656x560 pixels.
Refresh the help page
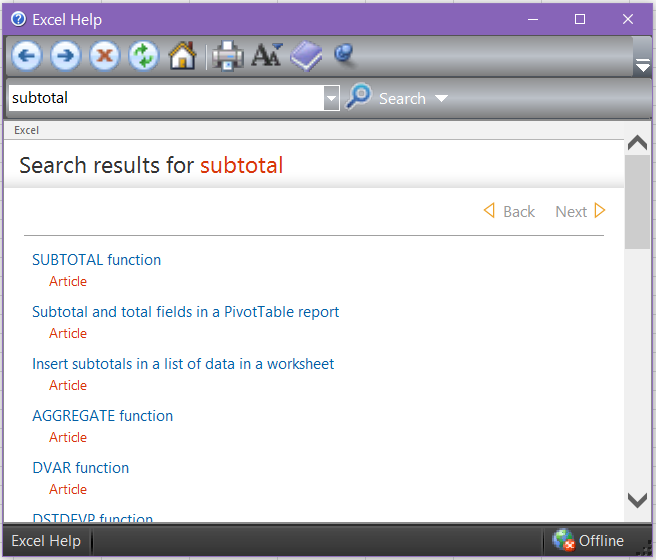pyautogui.click(x=144, y=56)
